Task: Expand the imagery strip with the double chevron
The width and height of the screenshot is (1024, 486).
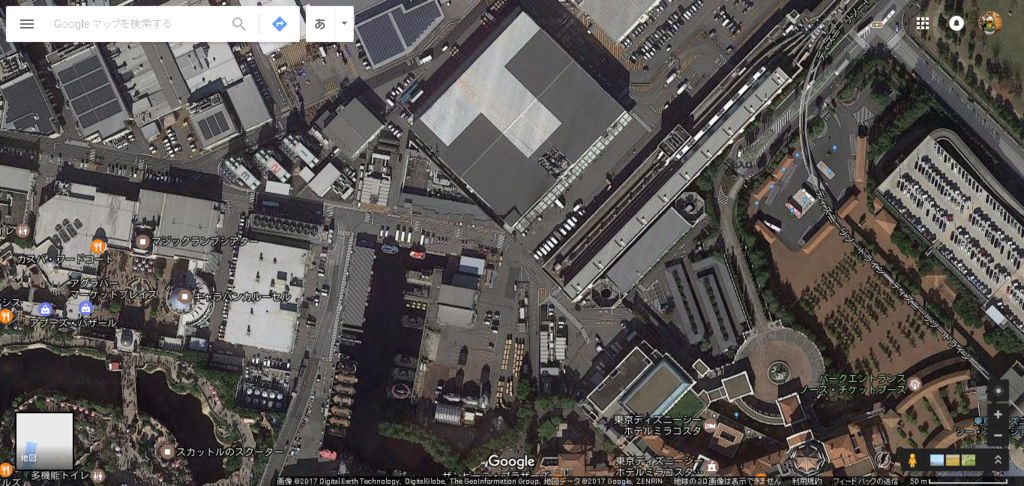Action: (x=997, y=460)
